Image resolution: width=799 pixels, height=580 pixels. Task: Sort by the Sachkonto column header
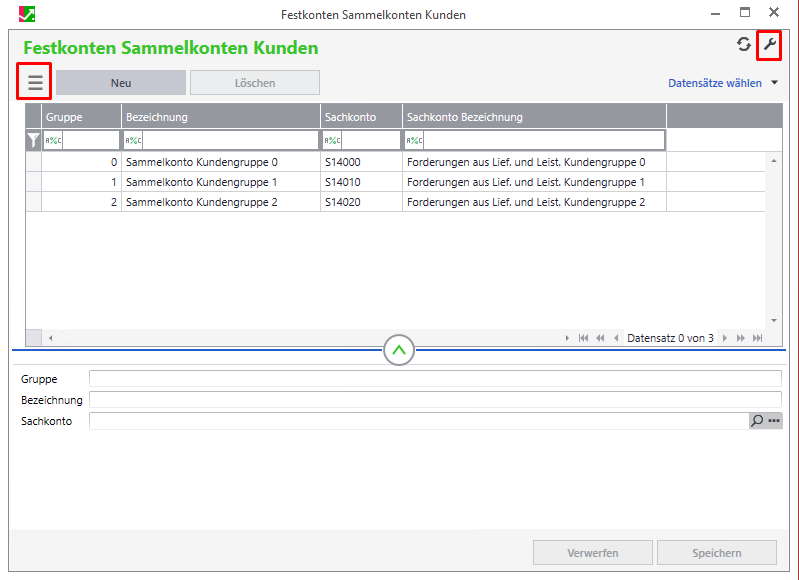(361, 117)
